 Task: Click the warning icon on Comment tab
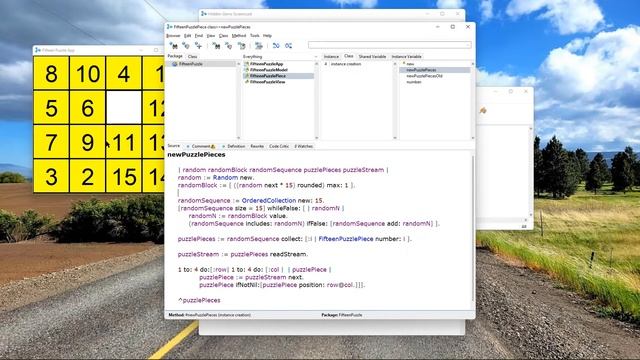[213, 146]
